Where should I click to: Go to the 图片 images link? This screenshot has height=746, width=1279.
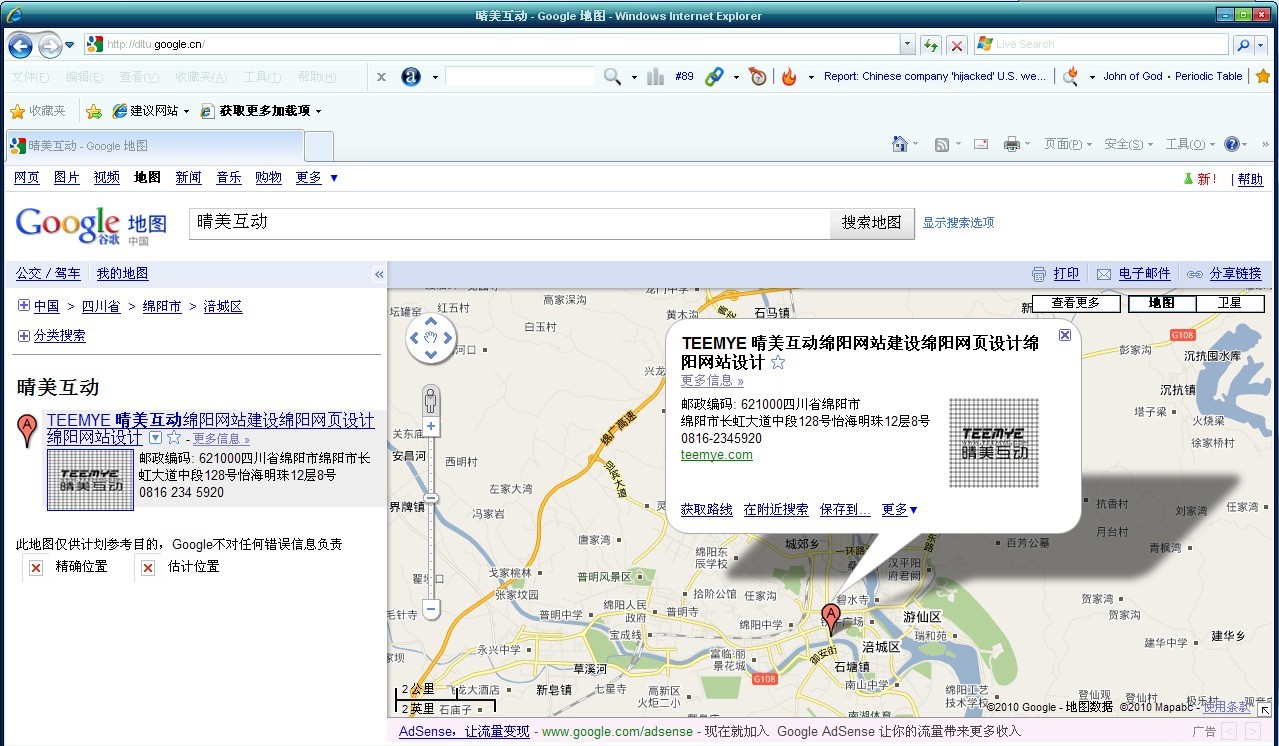coord(66,178)
